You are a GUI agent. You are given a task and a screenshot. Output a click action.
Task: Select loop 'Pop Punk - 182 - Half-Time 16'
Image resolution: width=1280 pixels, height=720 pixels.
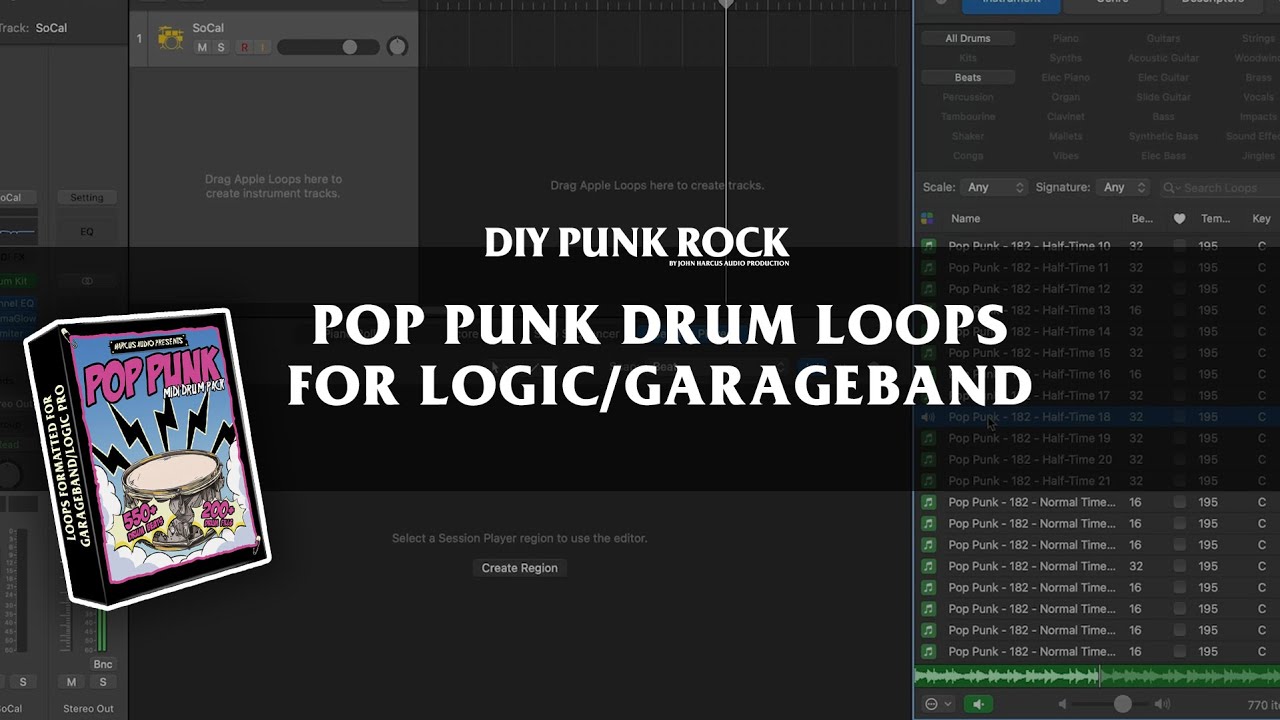tap(1029, 374)
